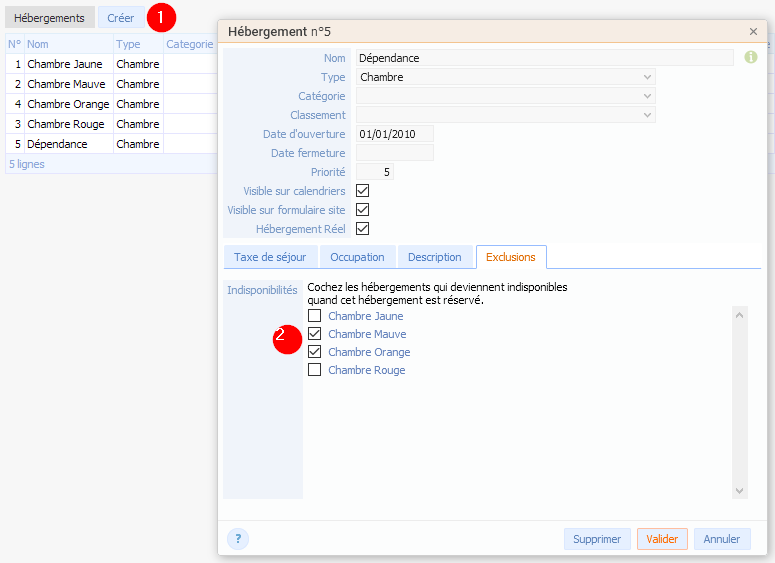Open the Type dropdown
The image size is (775, 563).
coord(506,77)
